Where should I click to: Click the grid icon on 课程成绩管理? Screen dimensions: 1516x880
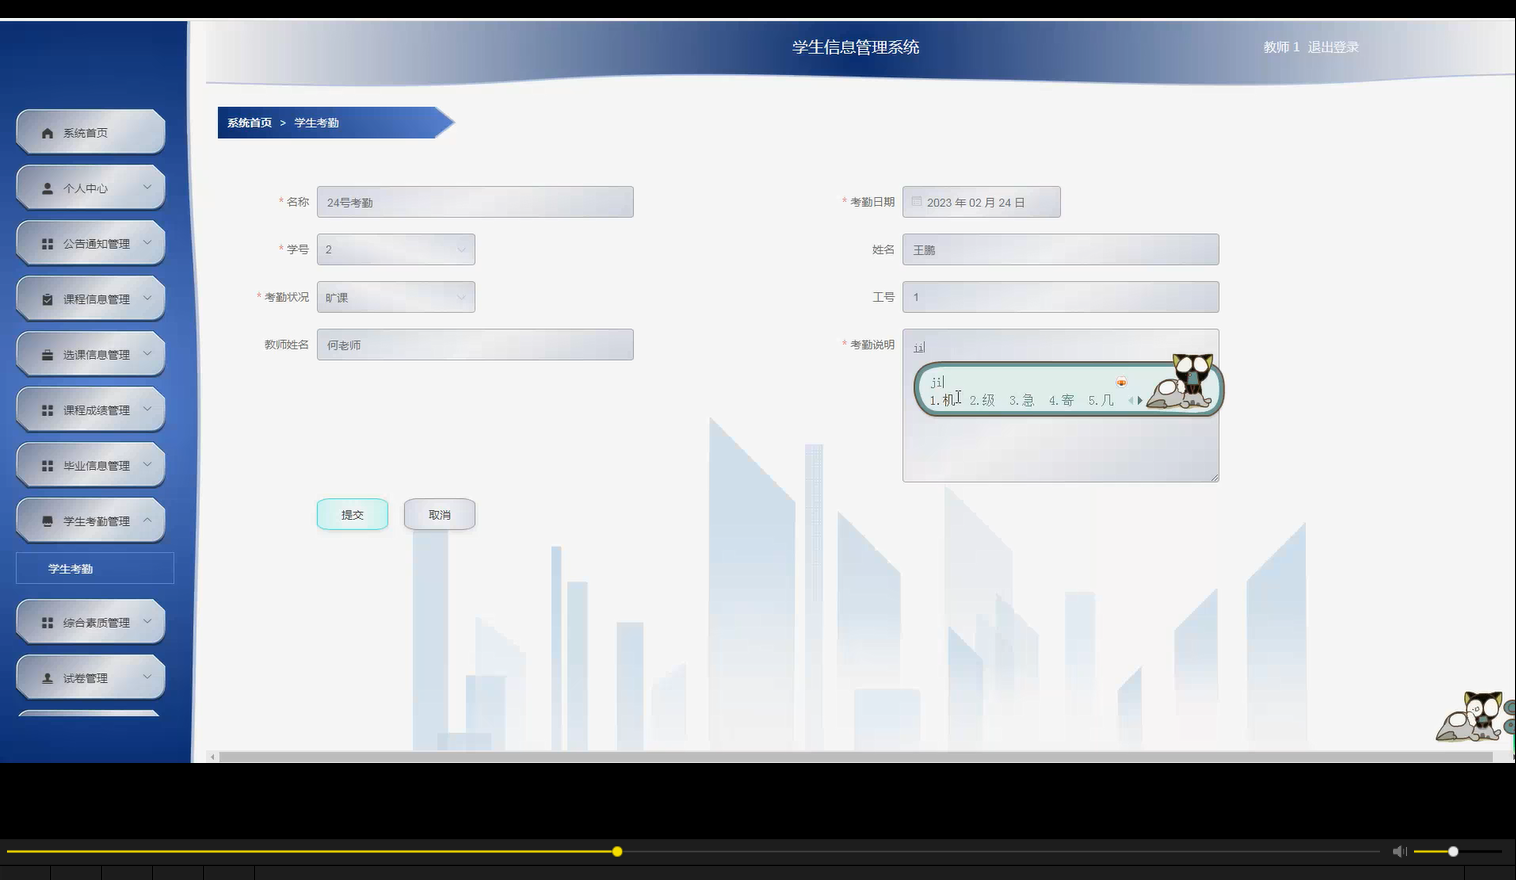click(x=45, y=409)
